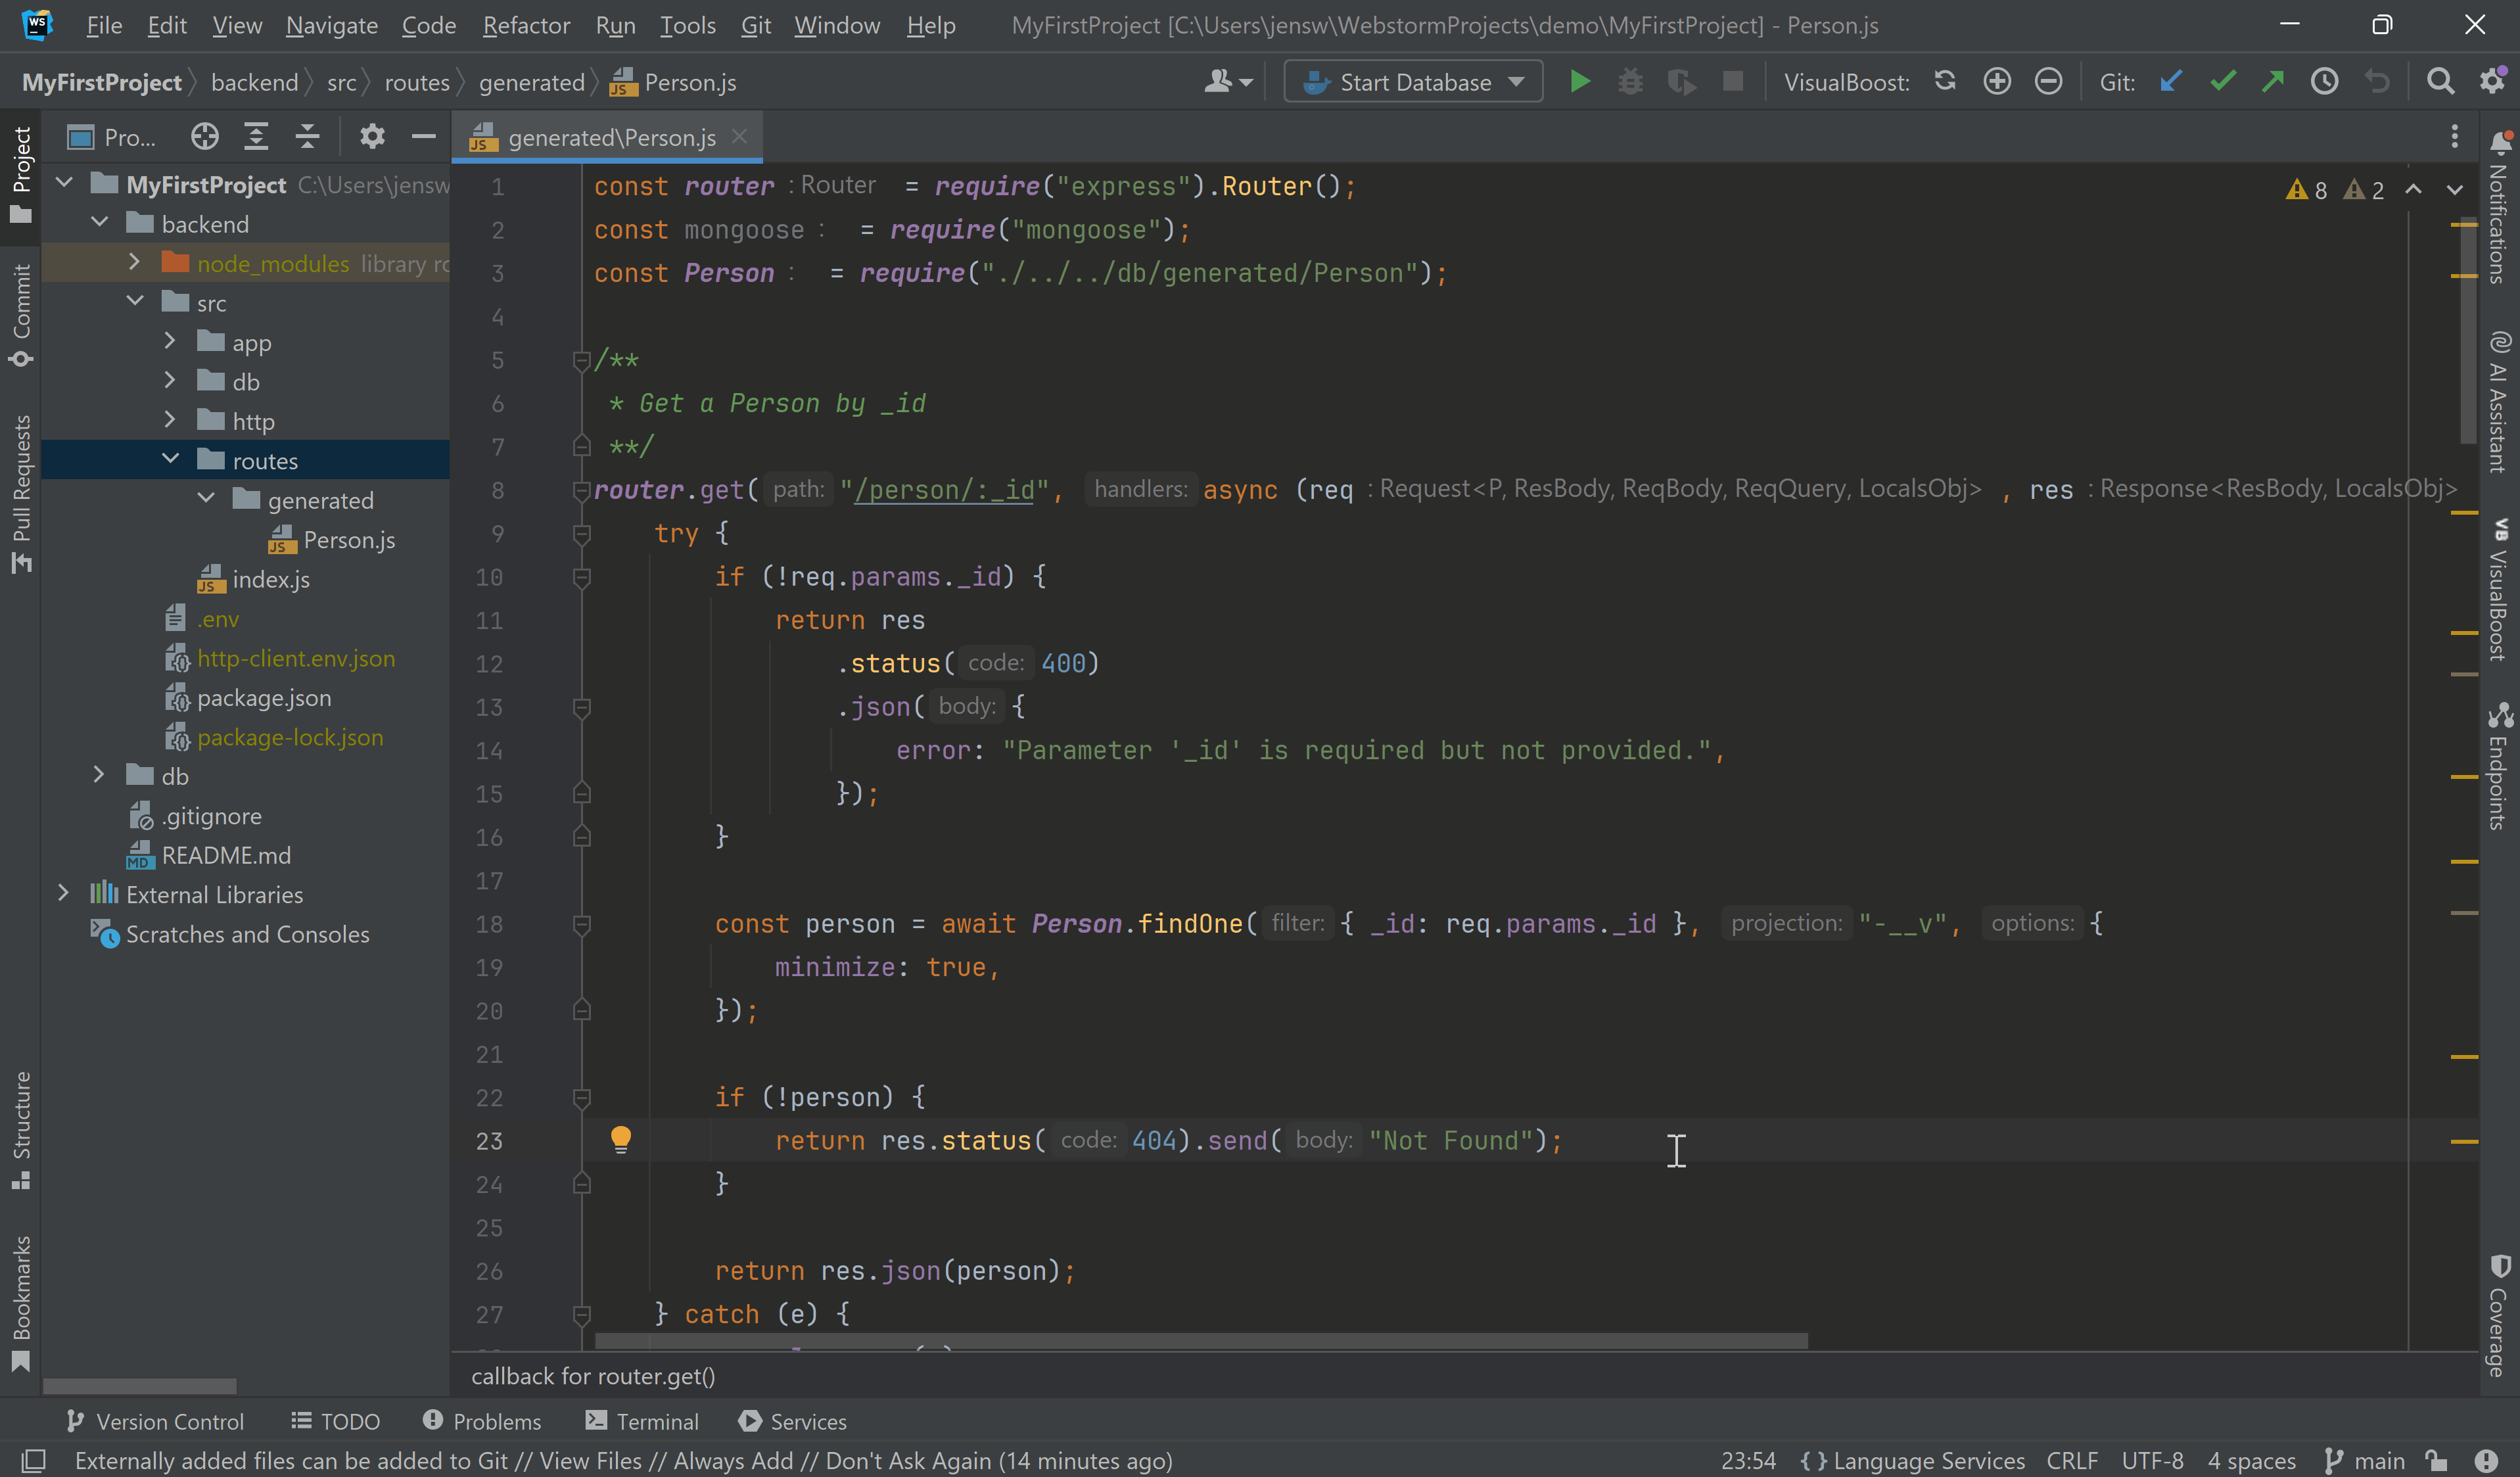The height and width of the screenshot is (1477, 2520).
Task: Toggle fold on the try block
Action: point(581,534)
